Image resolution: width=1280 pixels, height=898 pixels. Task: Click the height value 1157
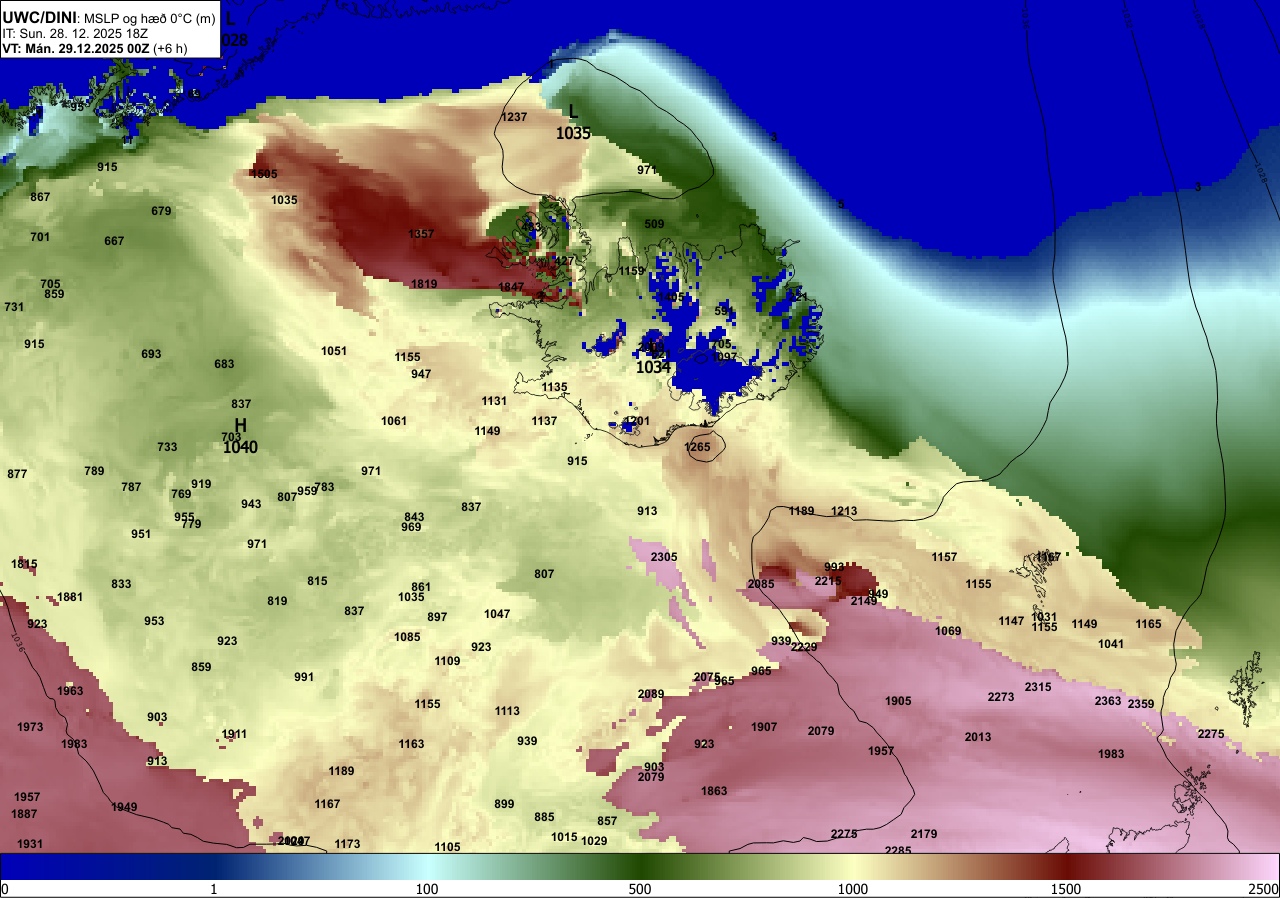pyautogui.click(x=944, y=557)
